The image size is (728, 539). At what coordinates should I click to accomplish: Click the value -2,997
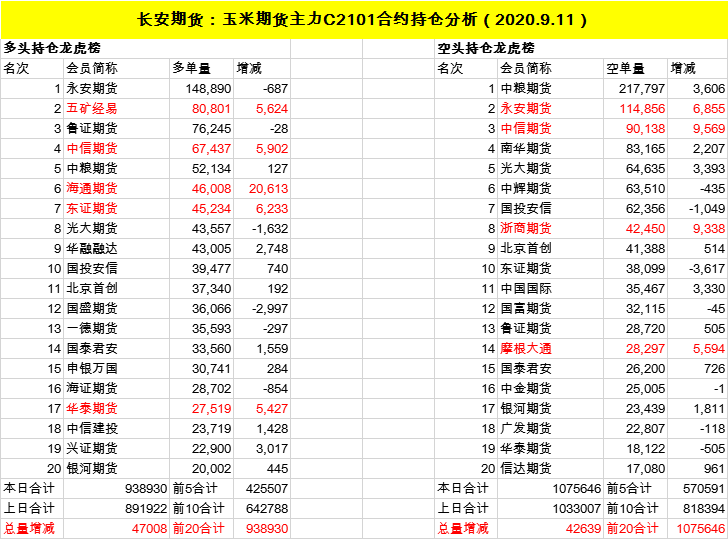tap(262, 308)
